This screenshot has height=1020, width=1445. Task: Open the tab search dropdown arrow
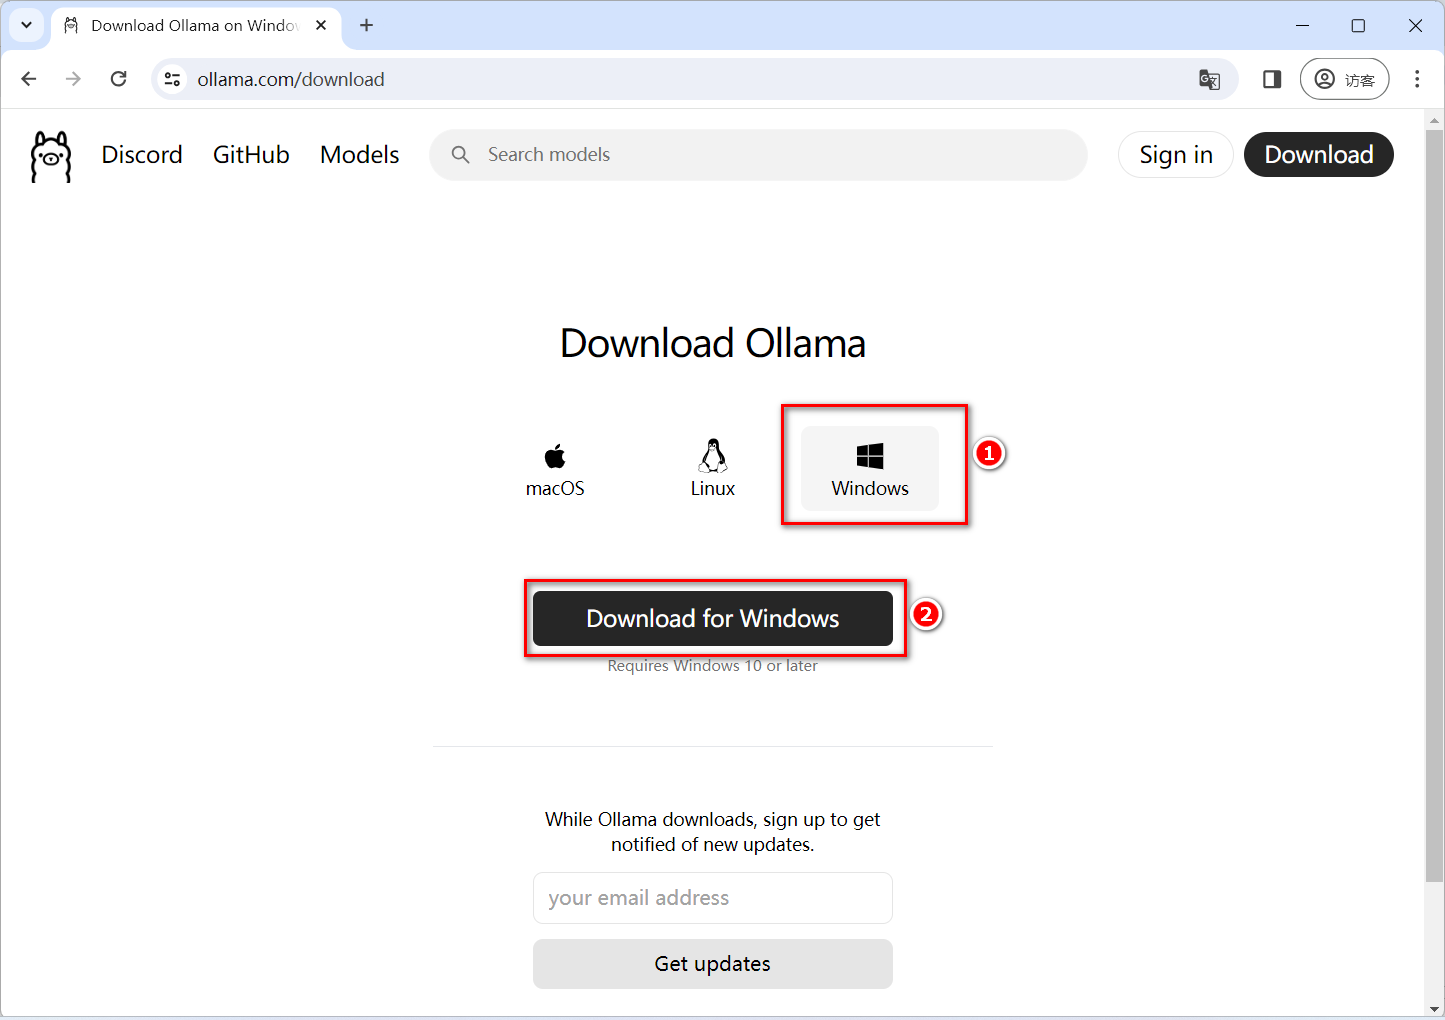click(x=27, y=25)
